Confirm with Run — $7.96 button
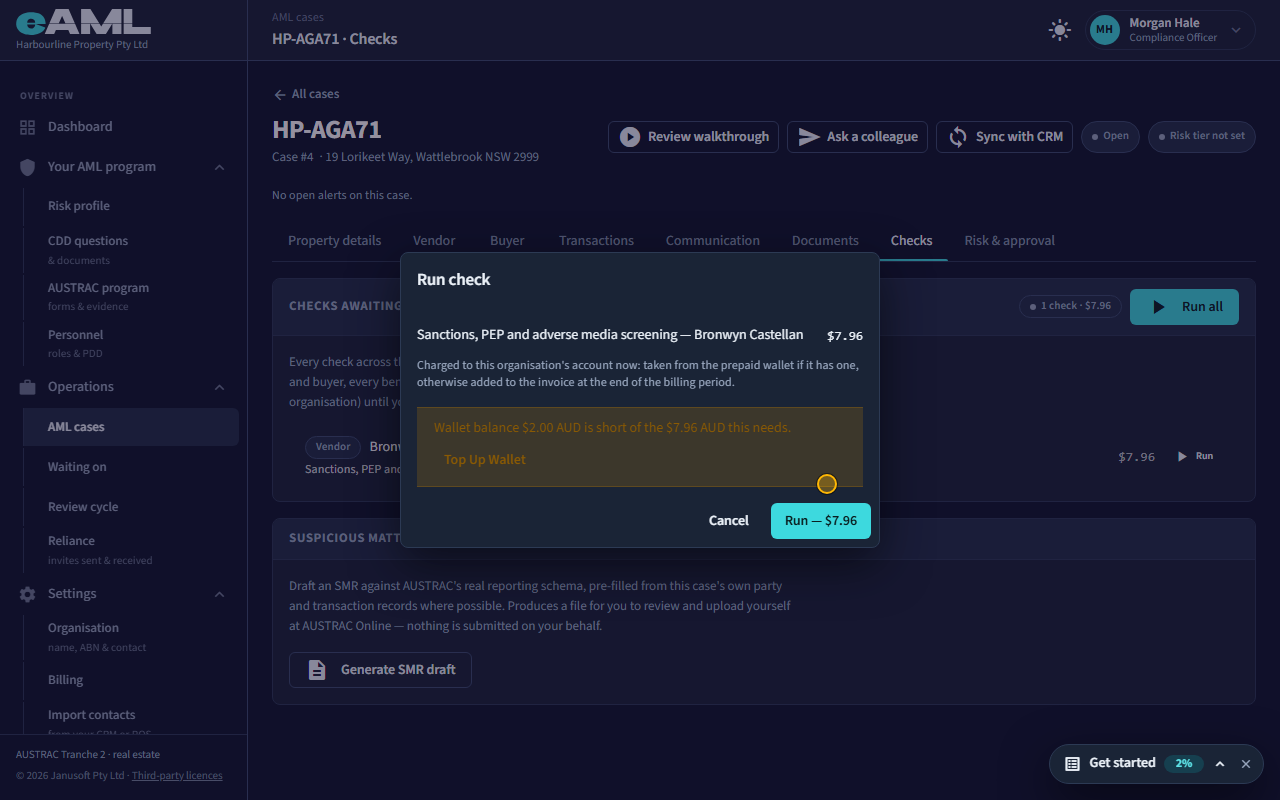 point(821,521)
